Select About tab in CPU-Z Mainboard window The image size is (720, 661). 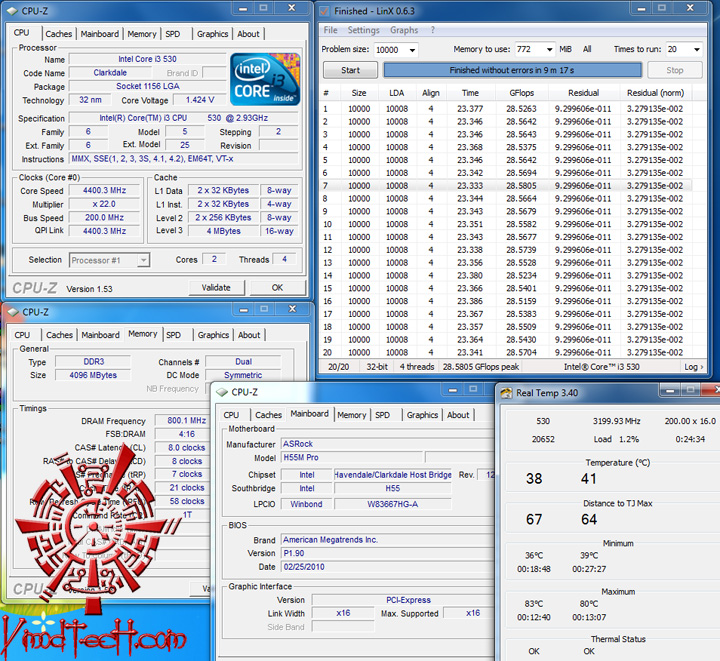click(458, 415)
